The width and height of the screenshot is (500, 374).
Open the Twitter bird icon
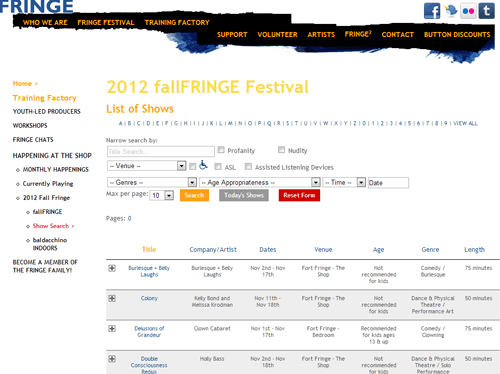(450, 11)
